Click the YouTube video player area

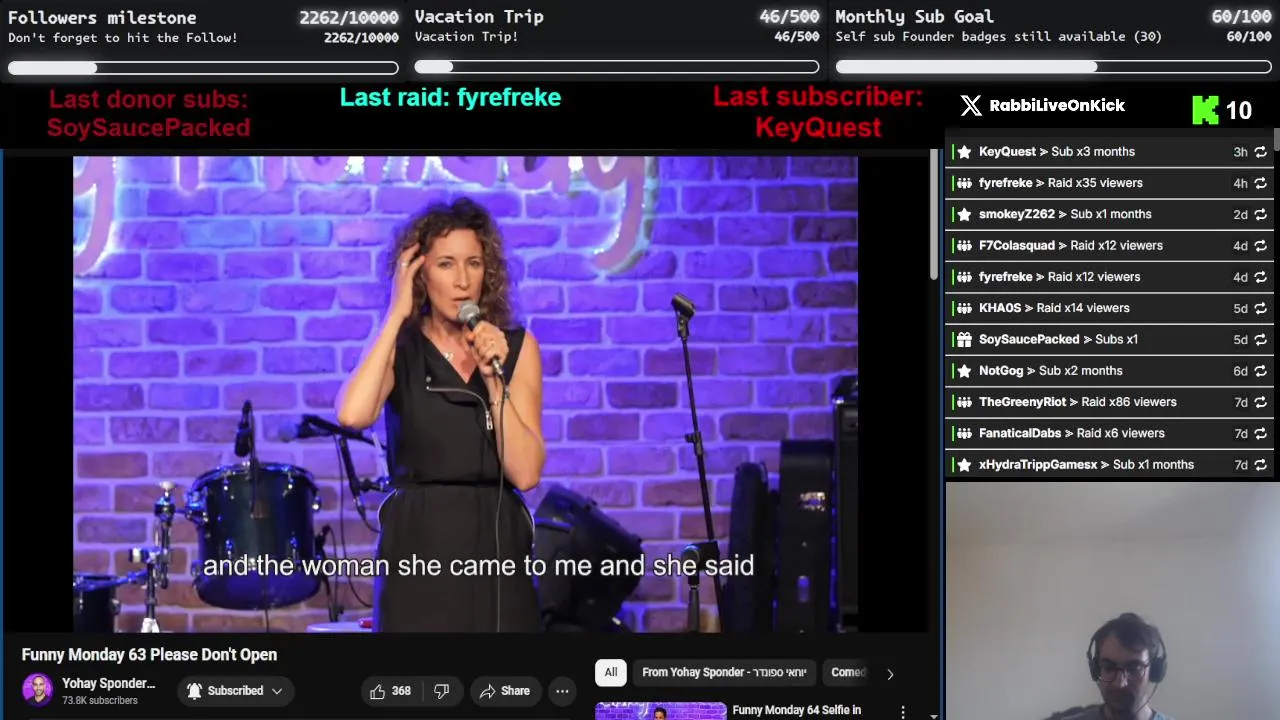tap(465, 393)
